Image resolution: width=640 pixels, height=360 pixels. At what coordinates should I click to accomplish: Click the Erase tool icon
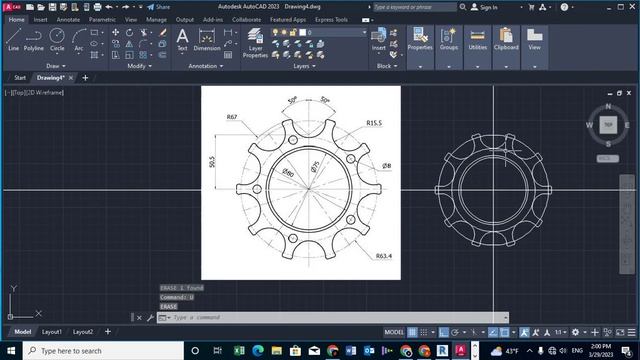162,33
